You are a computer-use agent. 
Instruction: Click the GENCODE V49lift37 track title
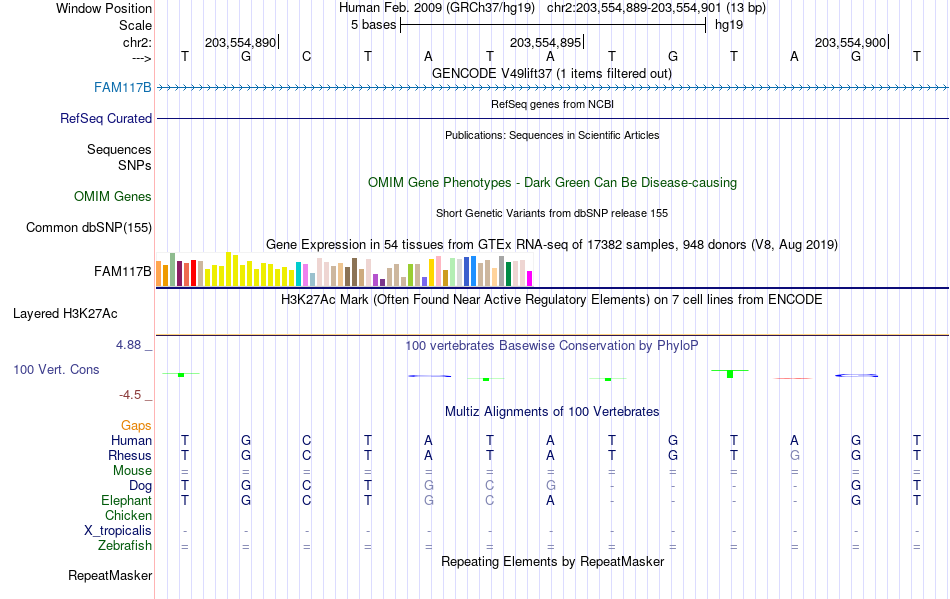point(552,74)
